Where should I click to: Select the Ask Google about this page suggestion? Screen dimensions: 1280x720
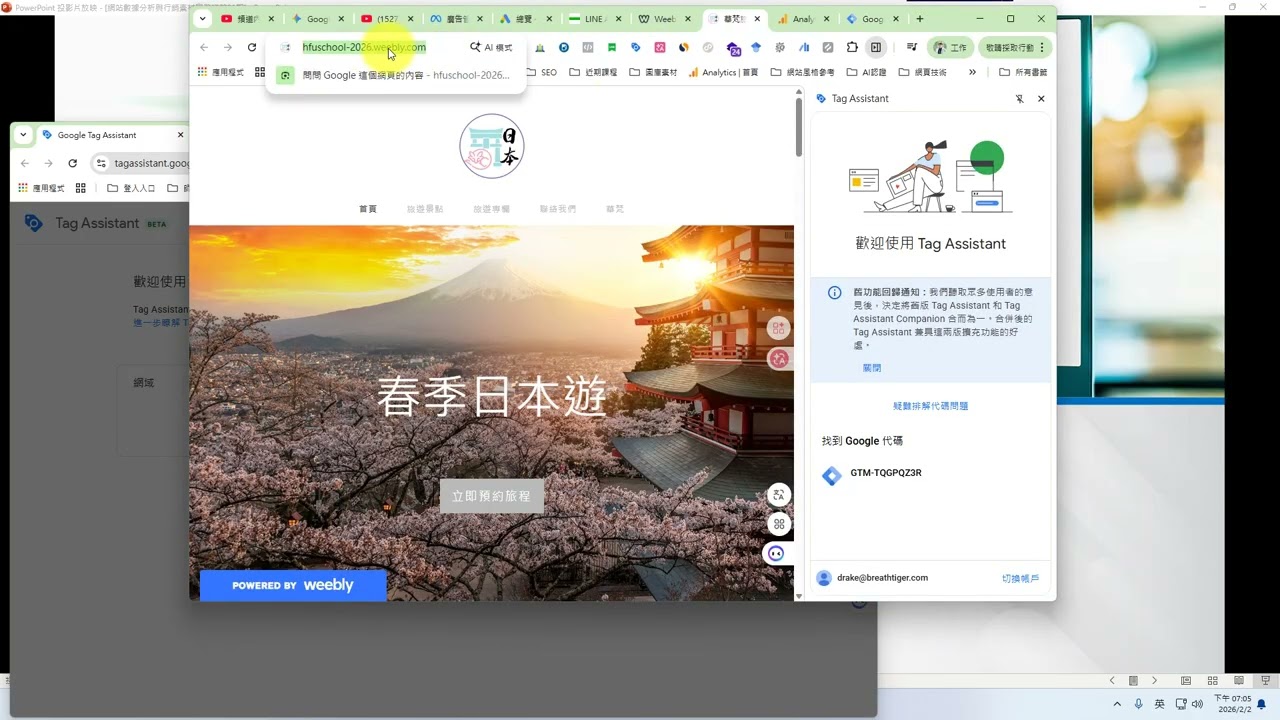click(396, 75)
